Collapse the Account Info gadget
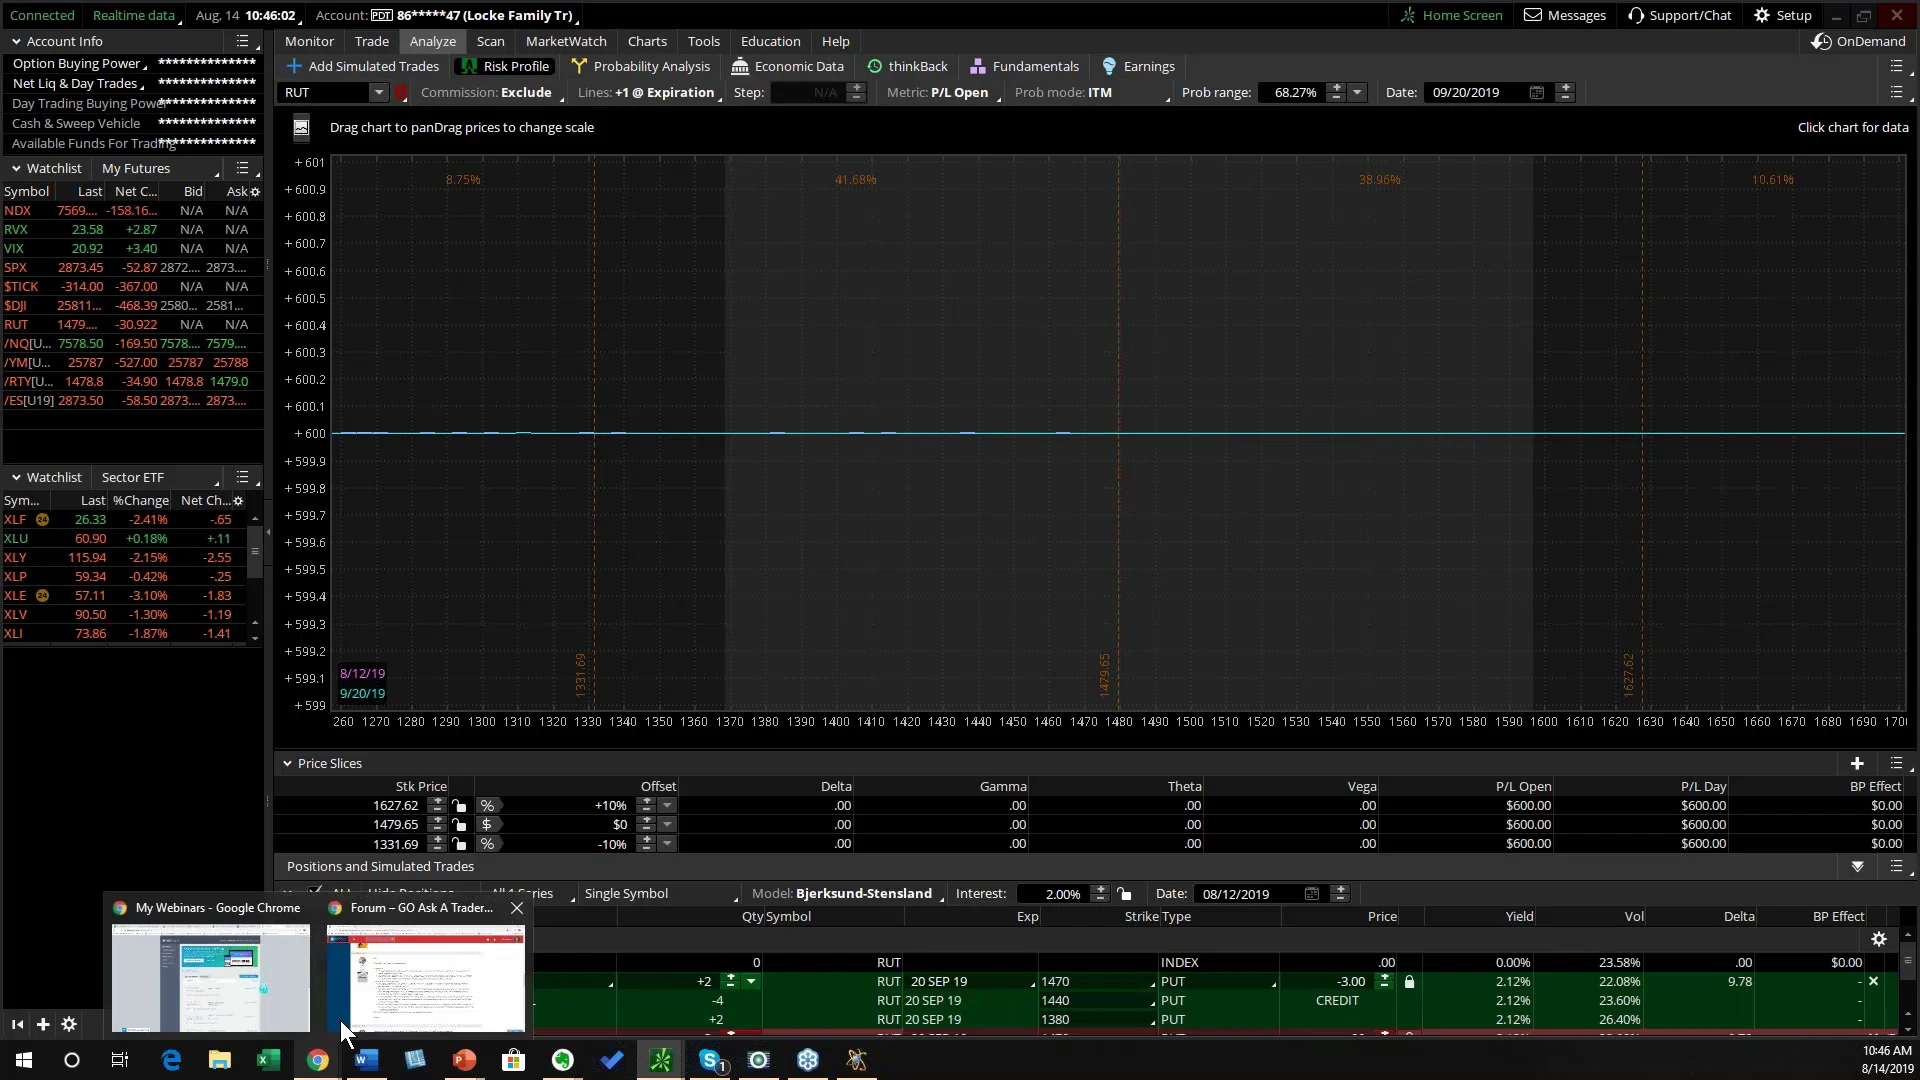Viewport: 1920px width, 1080px height. (16, 41)
